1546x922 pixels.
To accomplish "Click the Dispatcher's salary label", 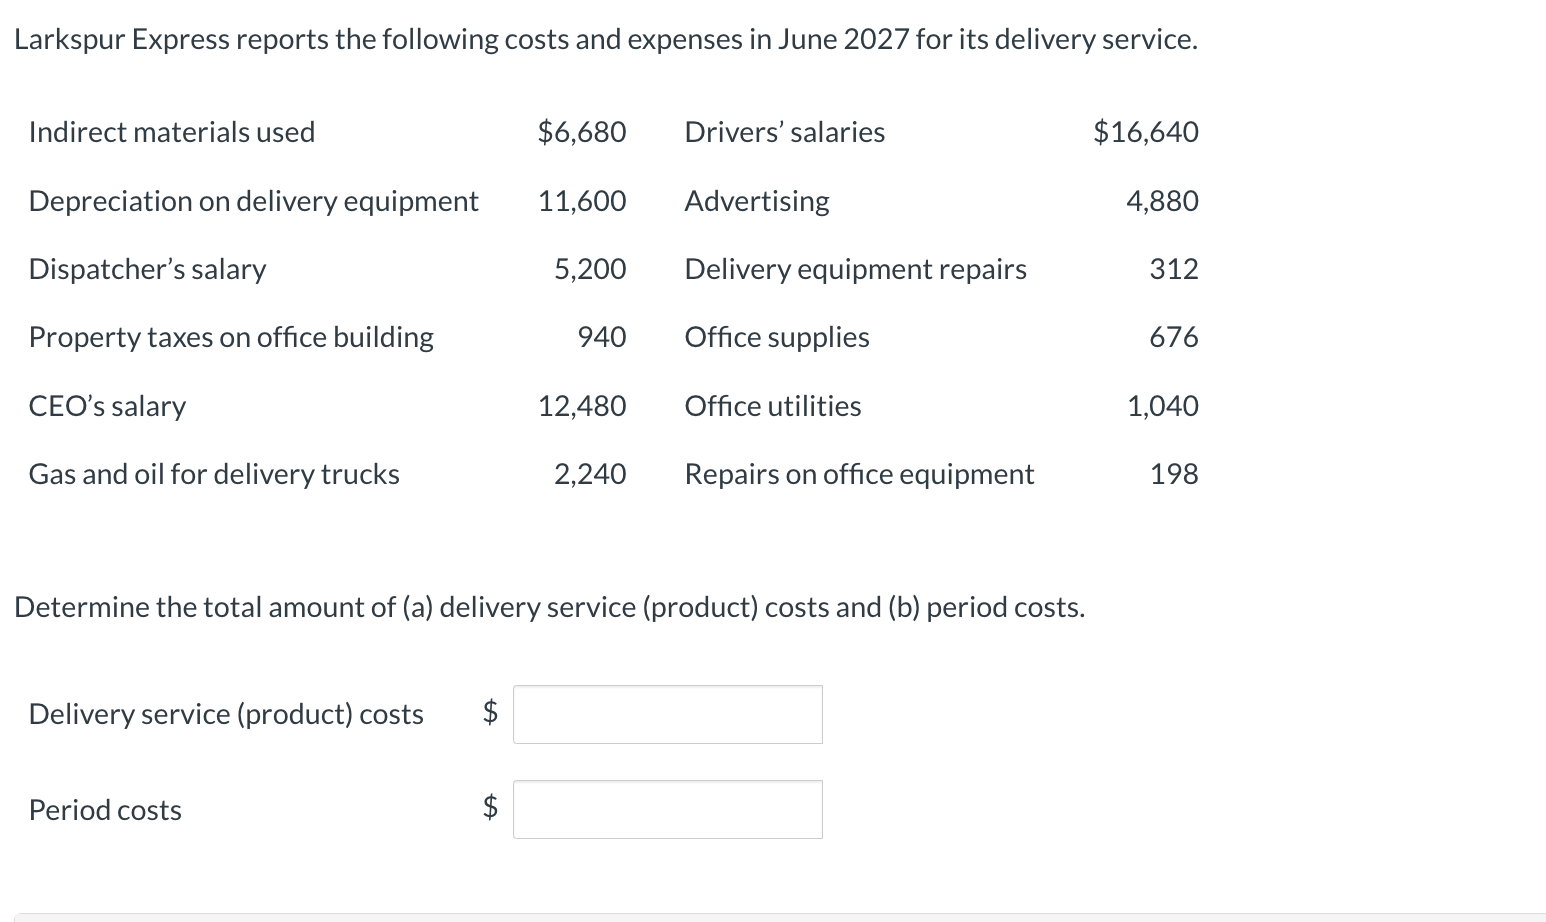I will (x=146, y=268).
